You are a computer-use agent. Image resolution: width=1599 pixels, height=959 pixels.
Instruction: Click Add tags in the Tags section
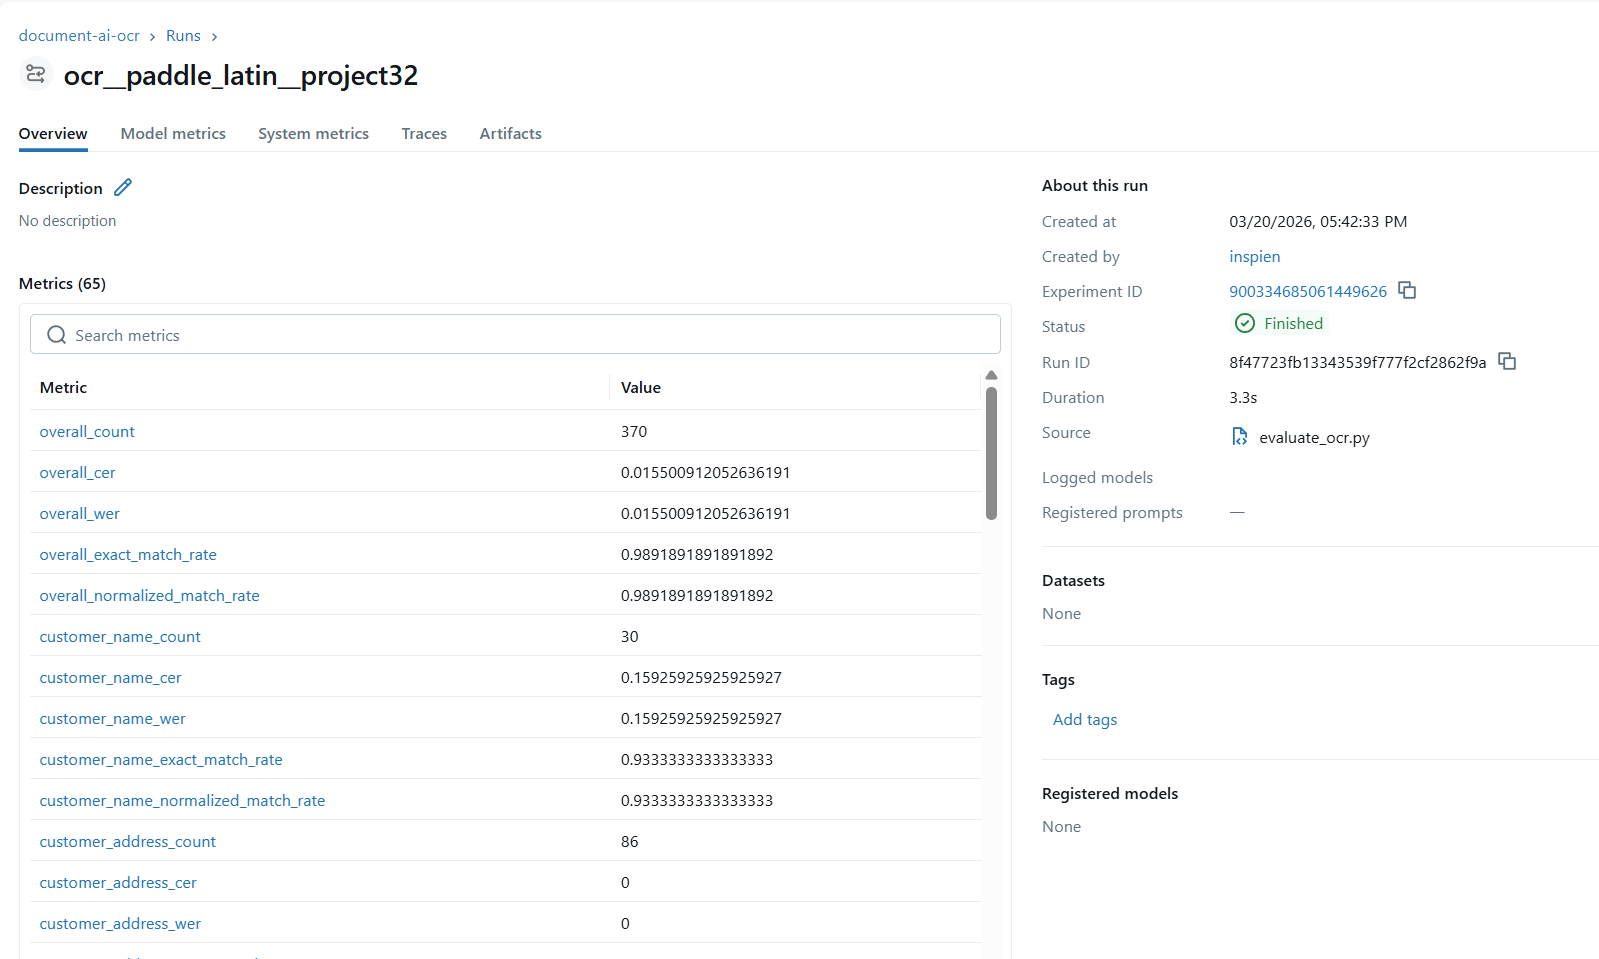1084,720
